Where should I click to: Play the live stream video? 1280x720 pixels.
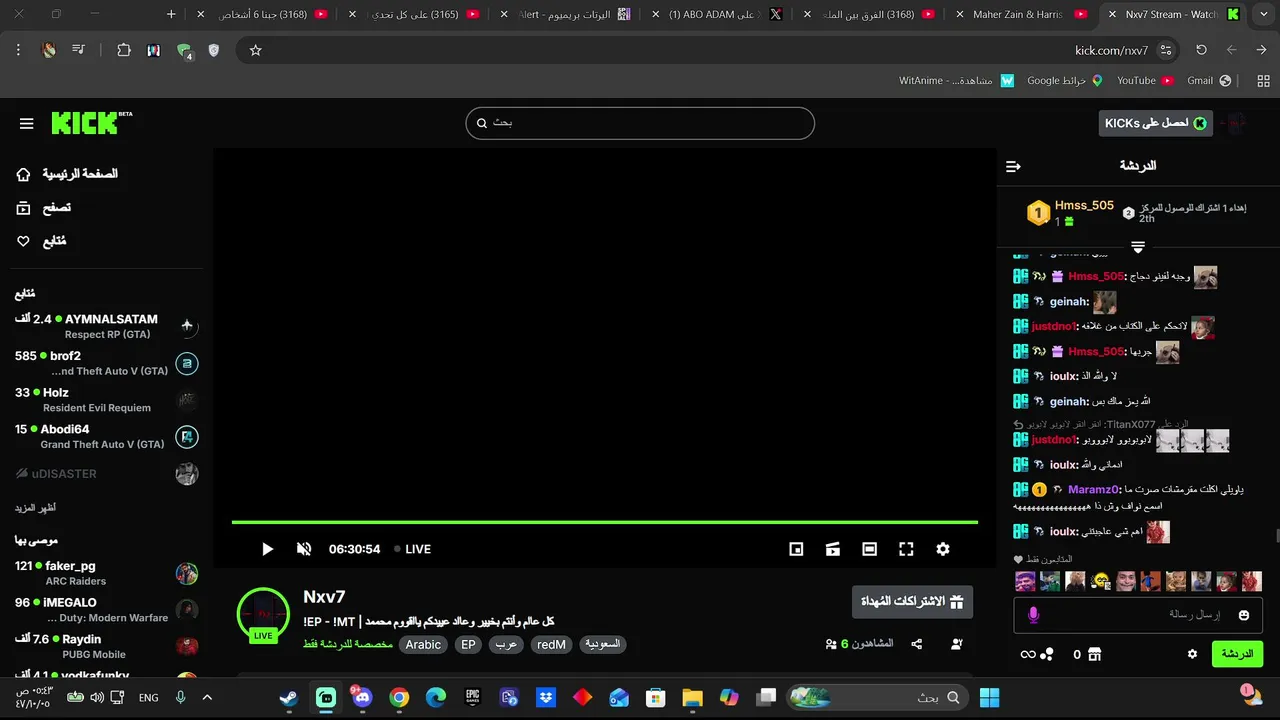point(267,549)
